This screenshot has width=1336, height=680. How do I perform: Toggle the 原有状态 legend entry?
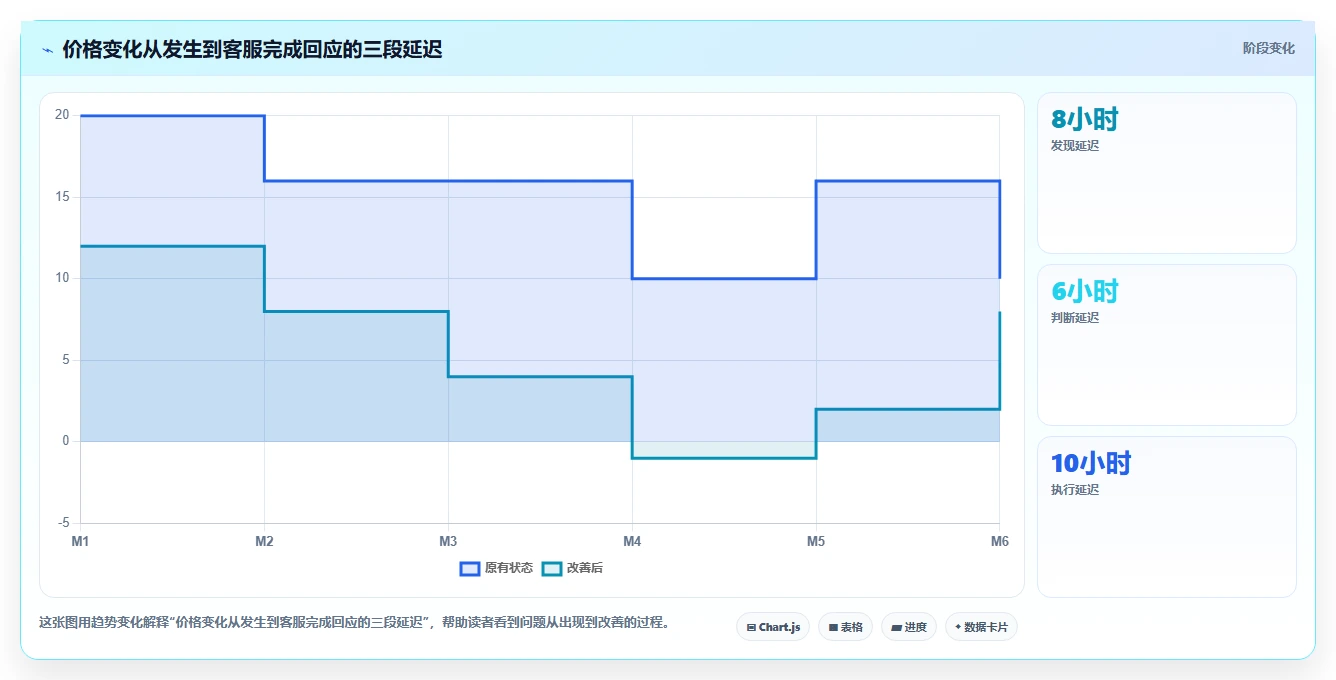496,568
